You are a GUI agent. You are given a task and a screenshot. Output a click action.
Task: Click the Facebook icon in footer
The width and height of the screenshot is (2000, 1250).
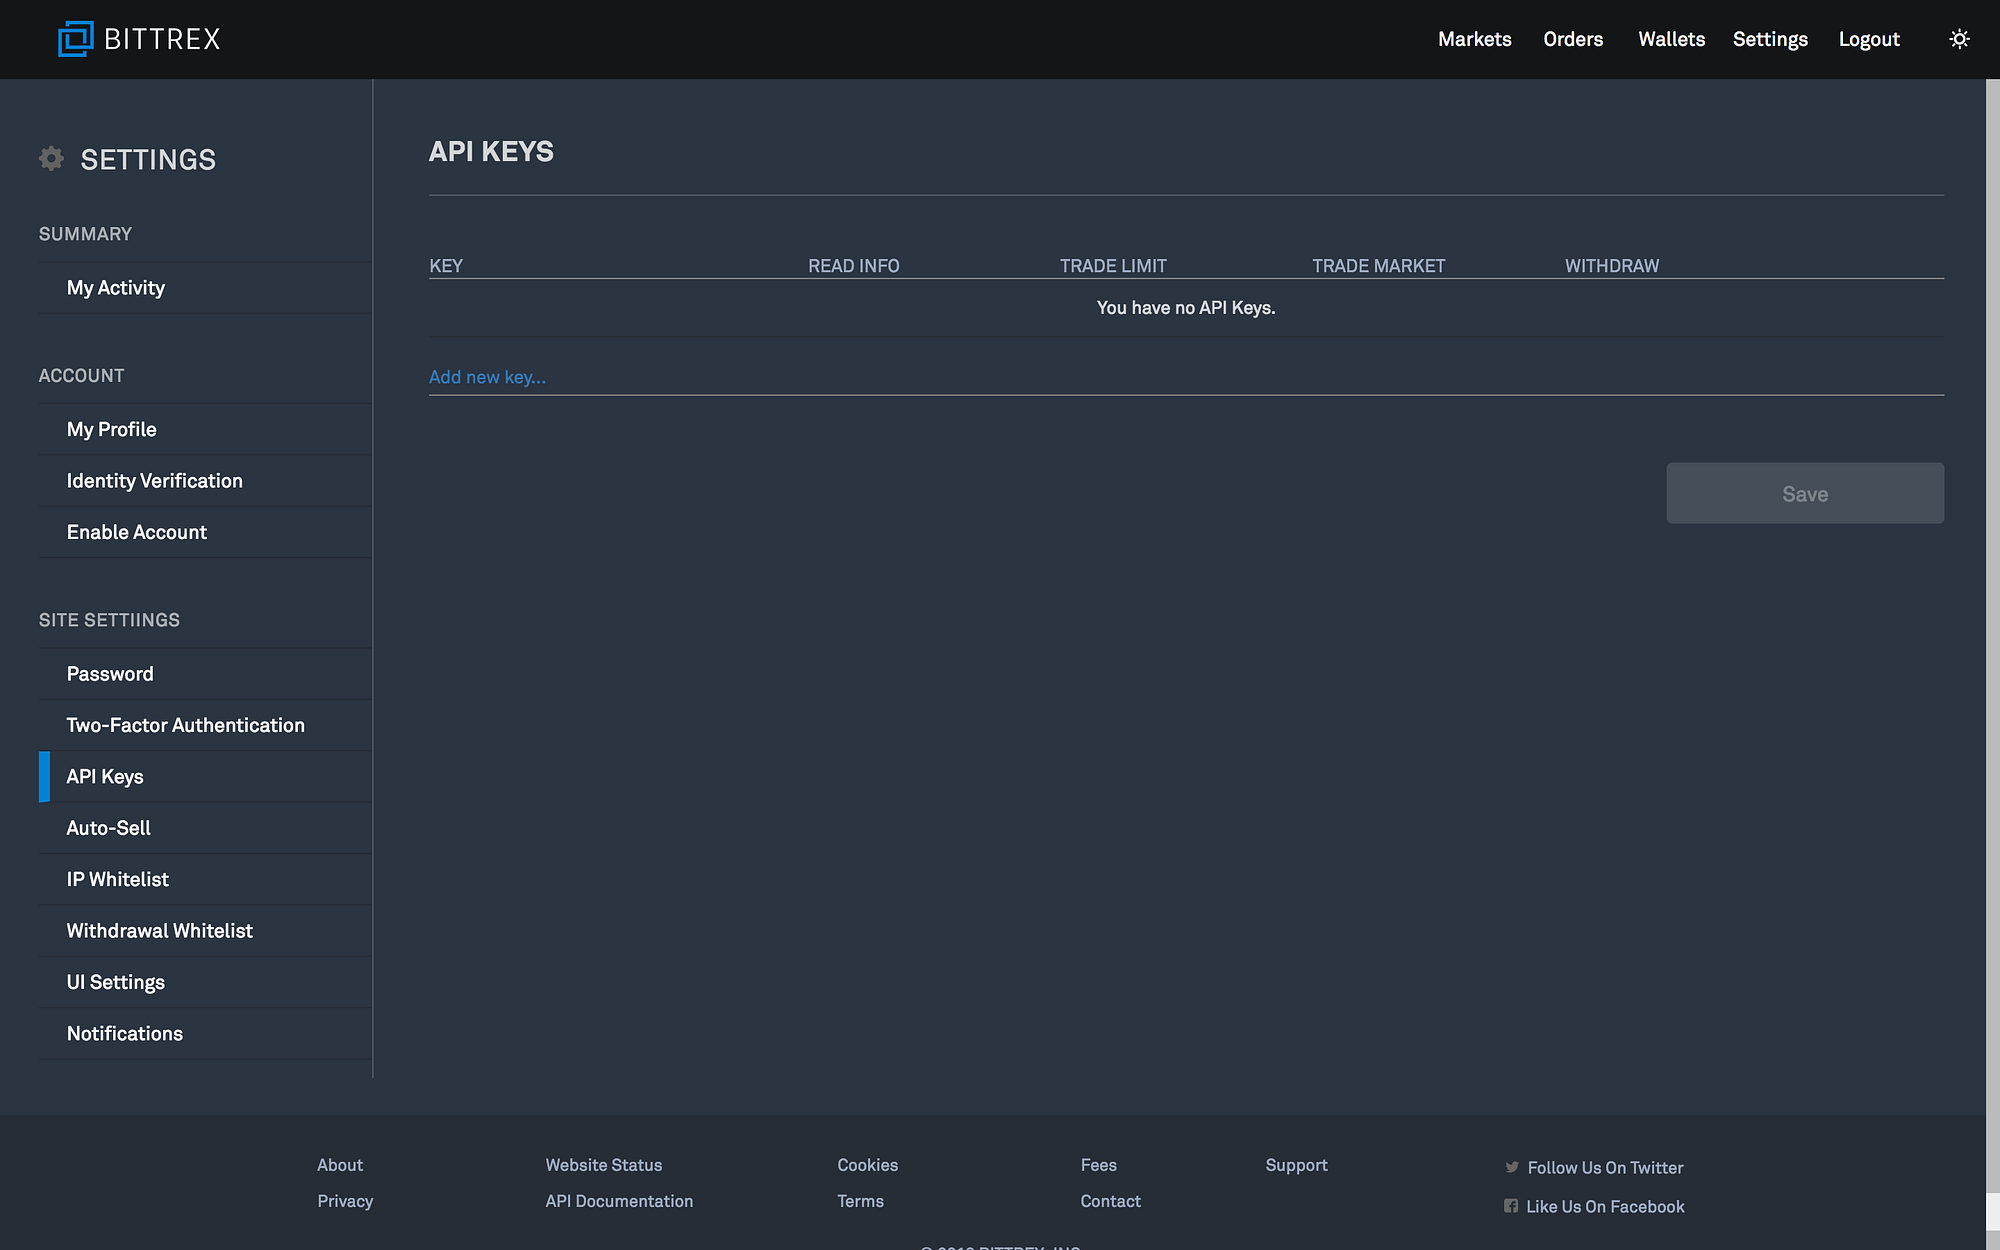pyautogui.click(x=1511, y=1206)
